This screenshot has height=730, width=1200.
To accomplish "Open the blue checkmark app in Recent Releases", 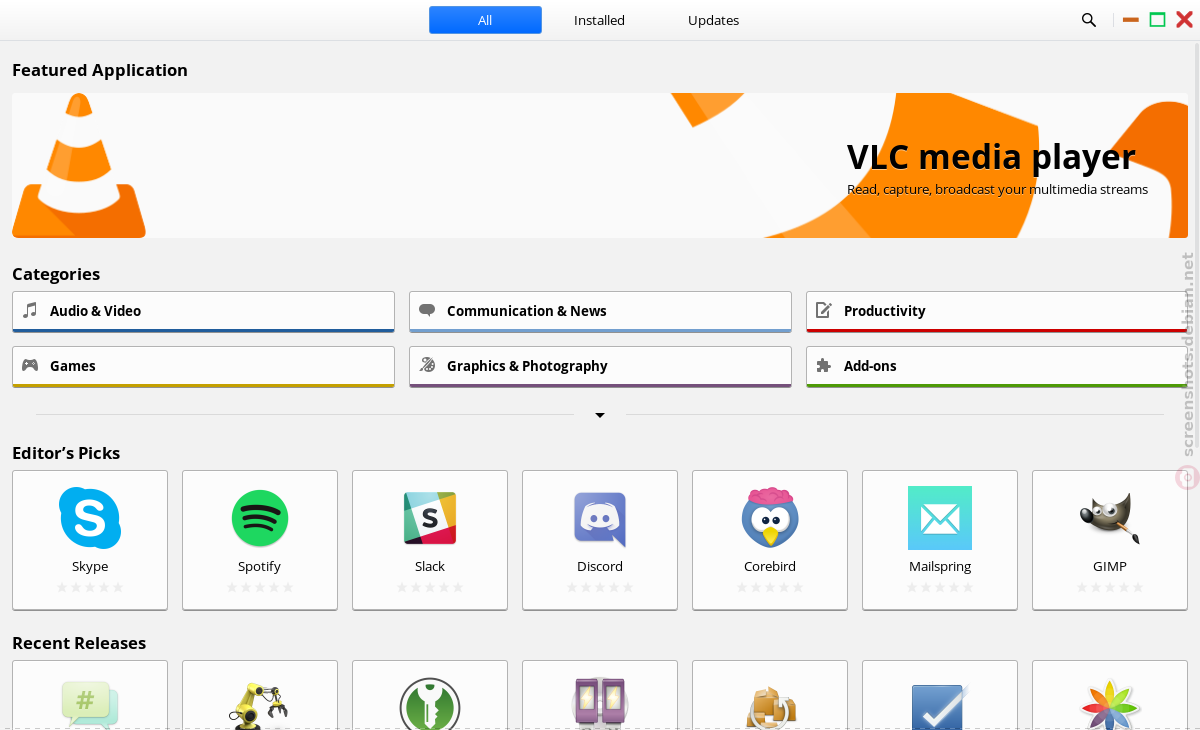I will click(x=938, y=706).
